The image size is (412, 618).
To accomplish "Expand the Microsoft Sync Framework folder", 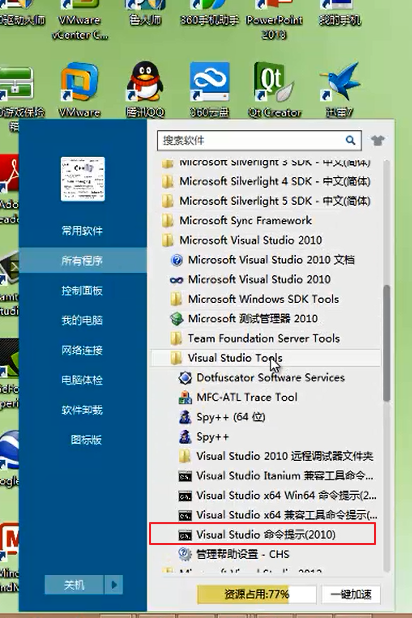I will coord(237,220).
